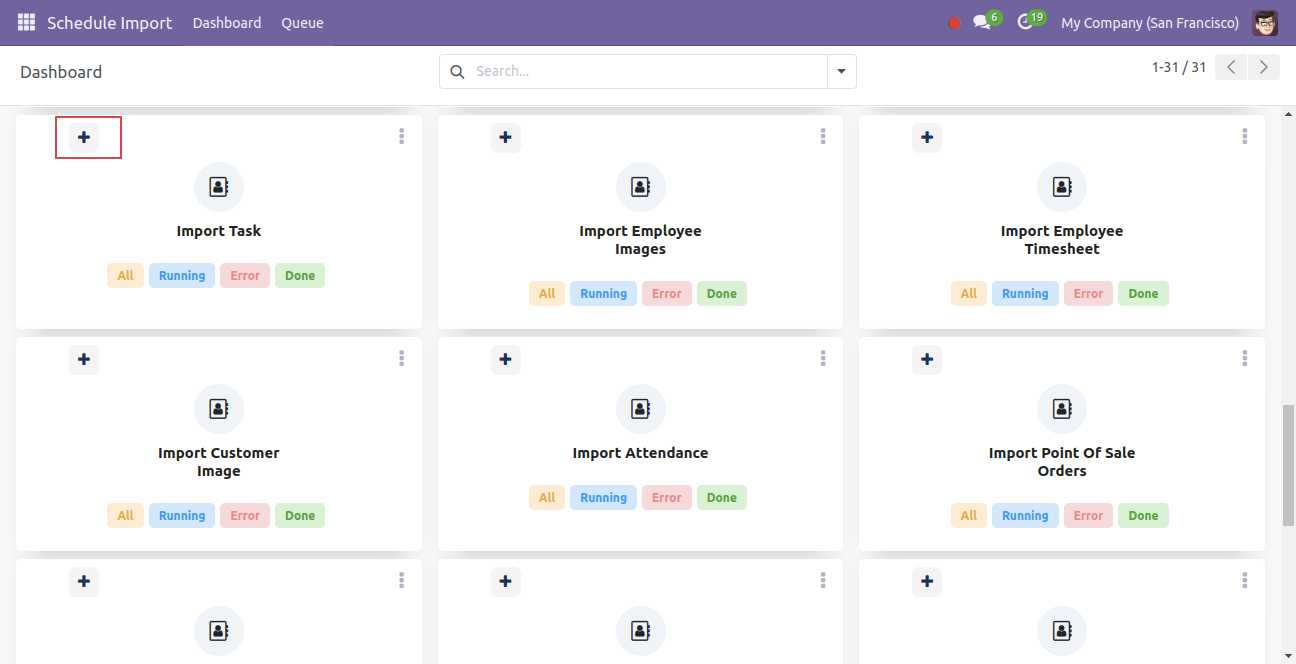The height and width of the screenshot is (664, 1296).
Task: Click the contact-book icon on Import Employee Timesheet card
Action: tap(1062, 187)
